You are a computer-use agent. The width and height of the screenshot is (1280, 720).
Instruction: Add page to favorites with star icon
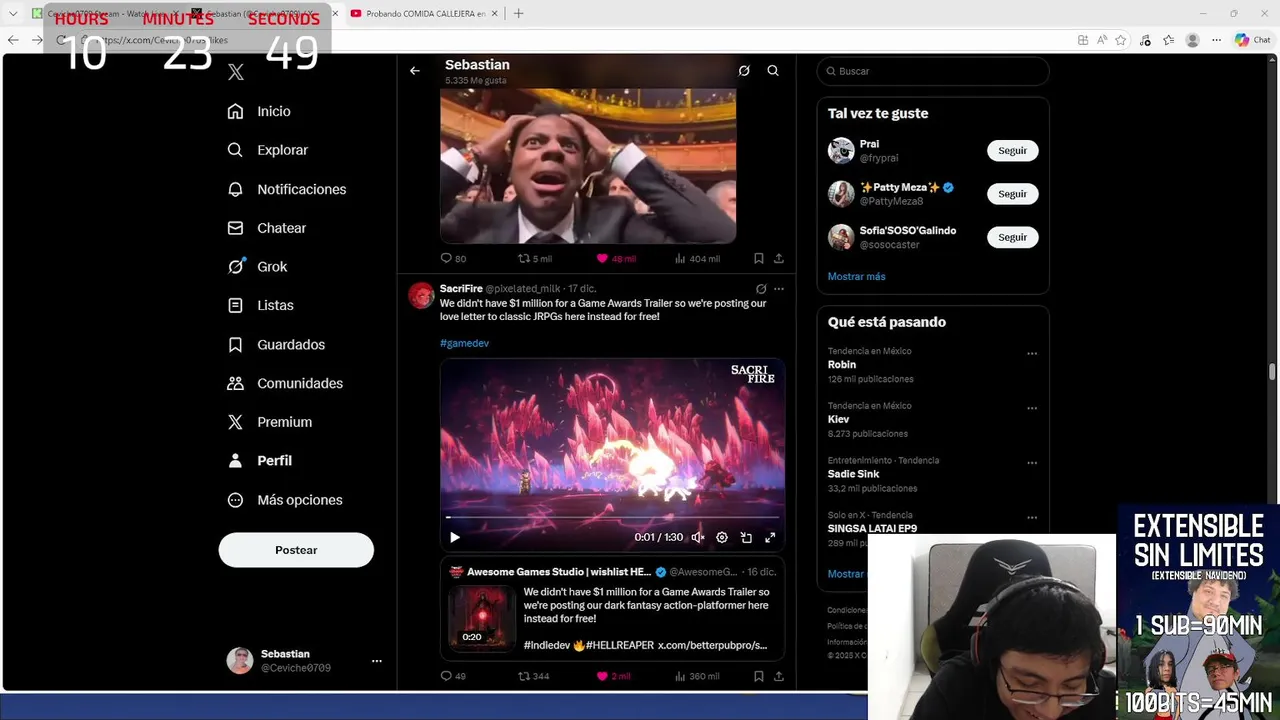pos(1121,40)
